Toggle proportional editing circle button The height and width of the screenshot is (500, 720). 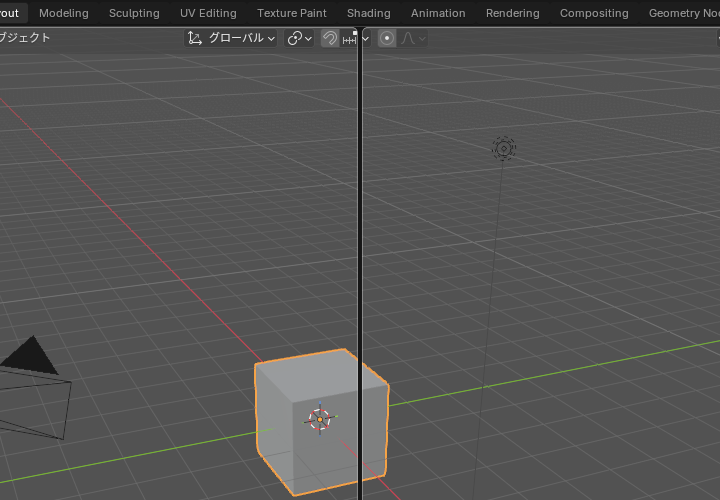(387, 38)
